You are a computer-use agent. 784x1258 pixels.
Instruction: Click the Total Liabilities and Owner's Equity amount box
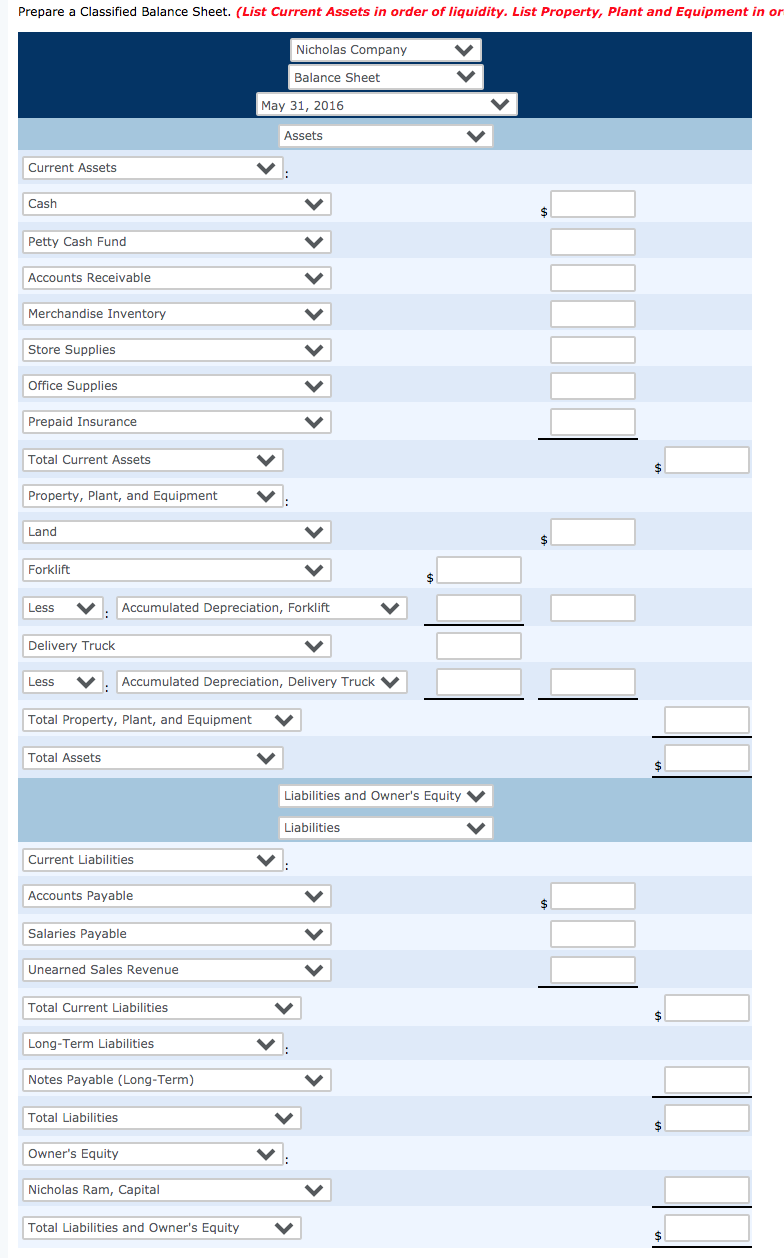(707, 1227)
